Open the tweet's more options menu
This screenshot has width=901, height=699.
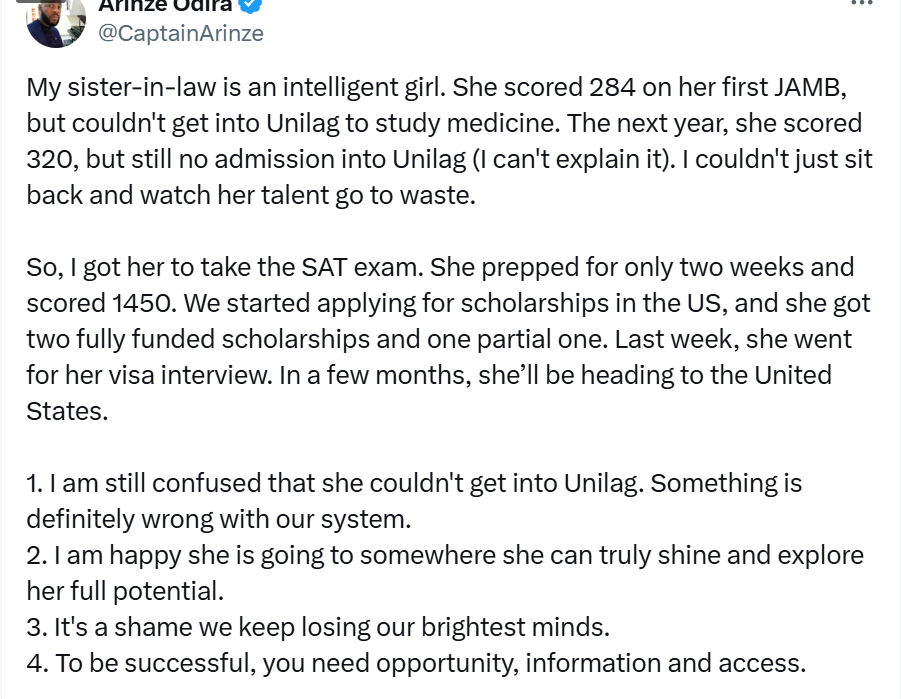pos(860,4)
